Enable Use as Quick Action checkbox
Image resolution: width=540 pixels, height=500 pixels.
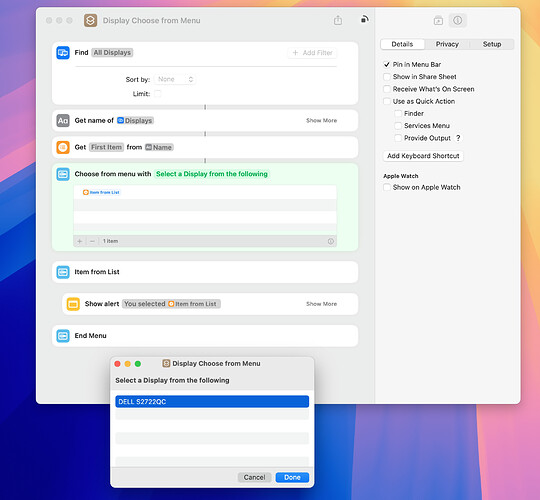point(387,101)
